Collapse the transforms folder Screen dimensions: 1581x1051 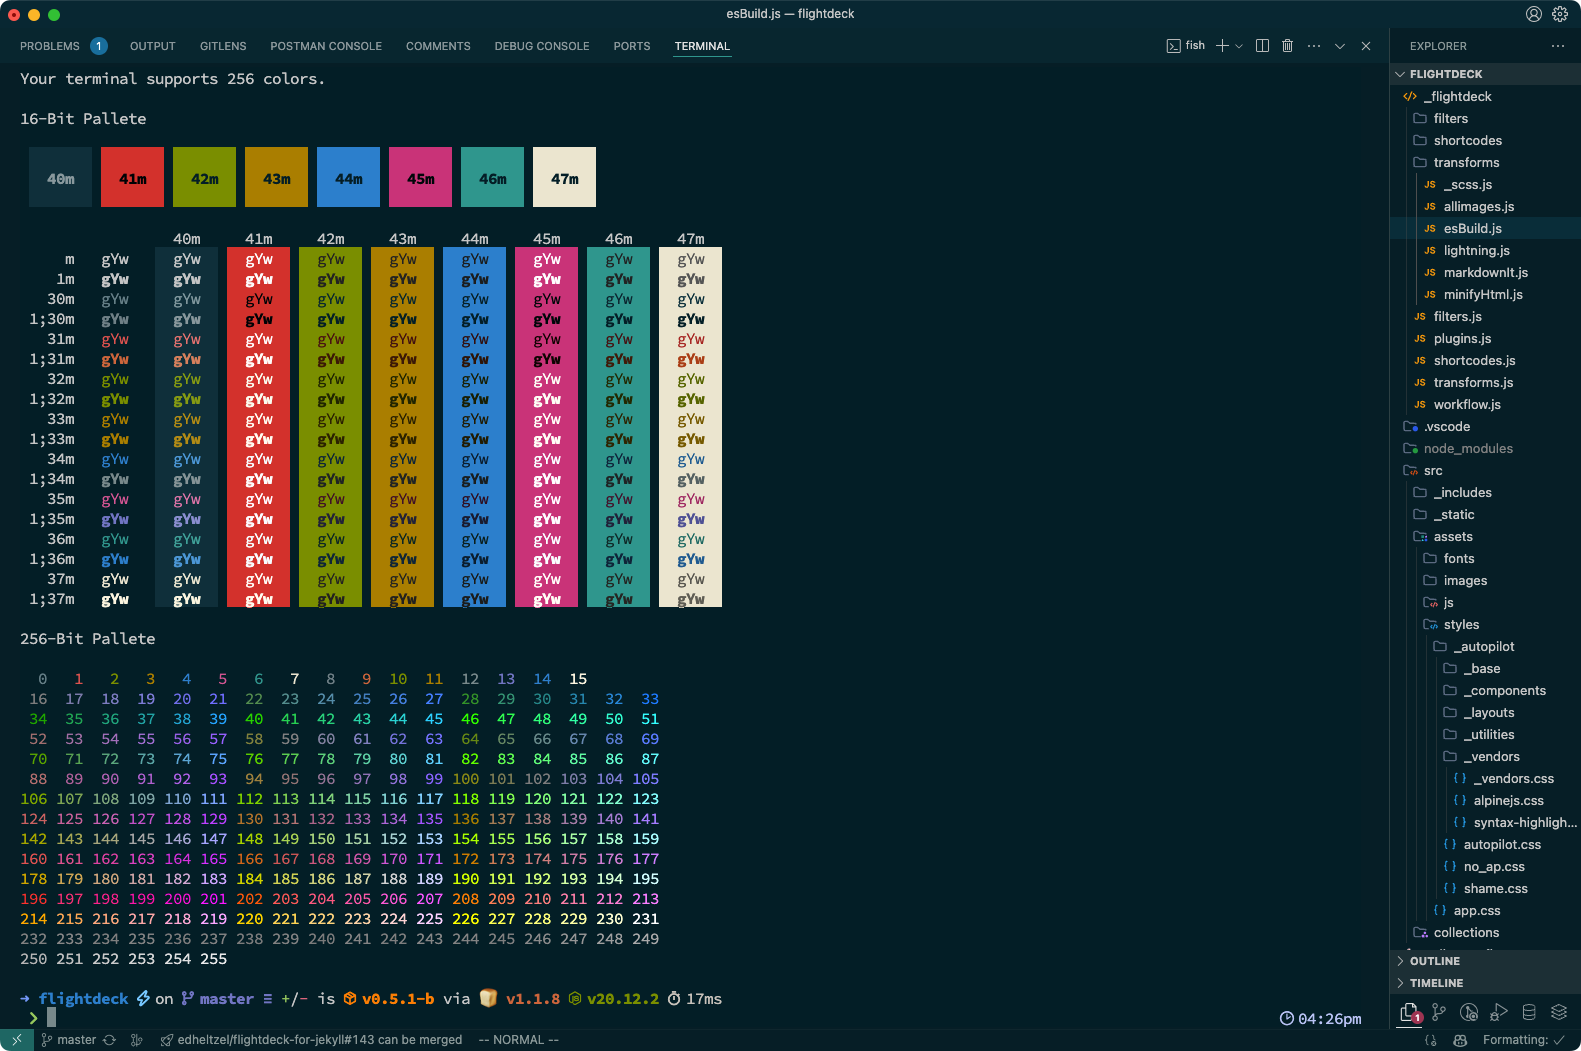pyautogui.click(x=1485, y=162)
